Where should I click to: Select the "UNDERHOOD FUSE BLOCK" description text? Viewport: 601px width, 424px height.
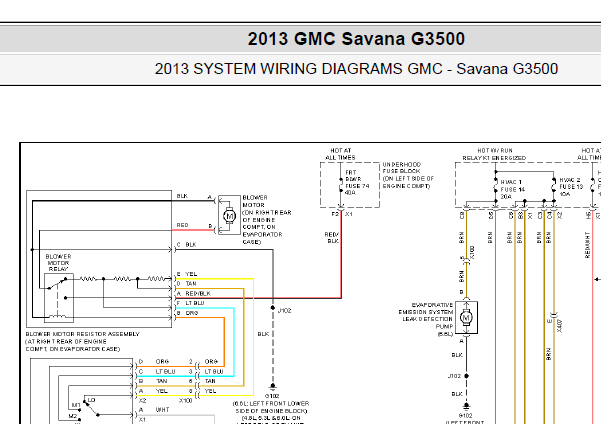pos(408,175)
